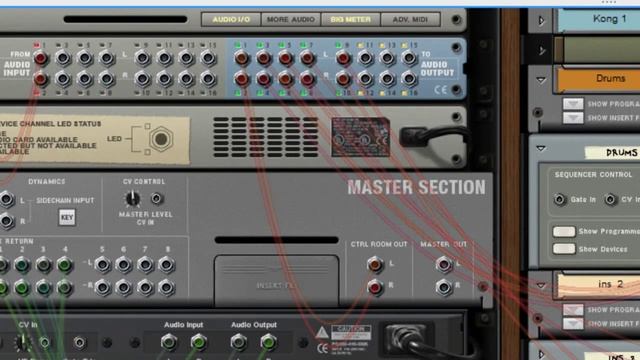Viewport: 640px width, 360px height.
Task: Click the DRUMS combinator tape label
Action: (613, 153)
